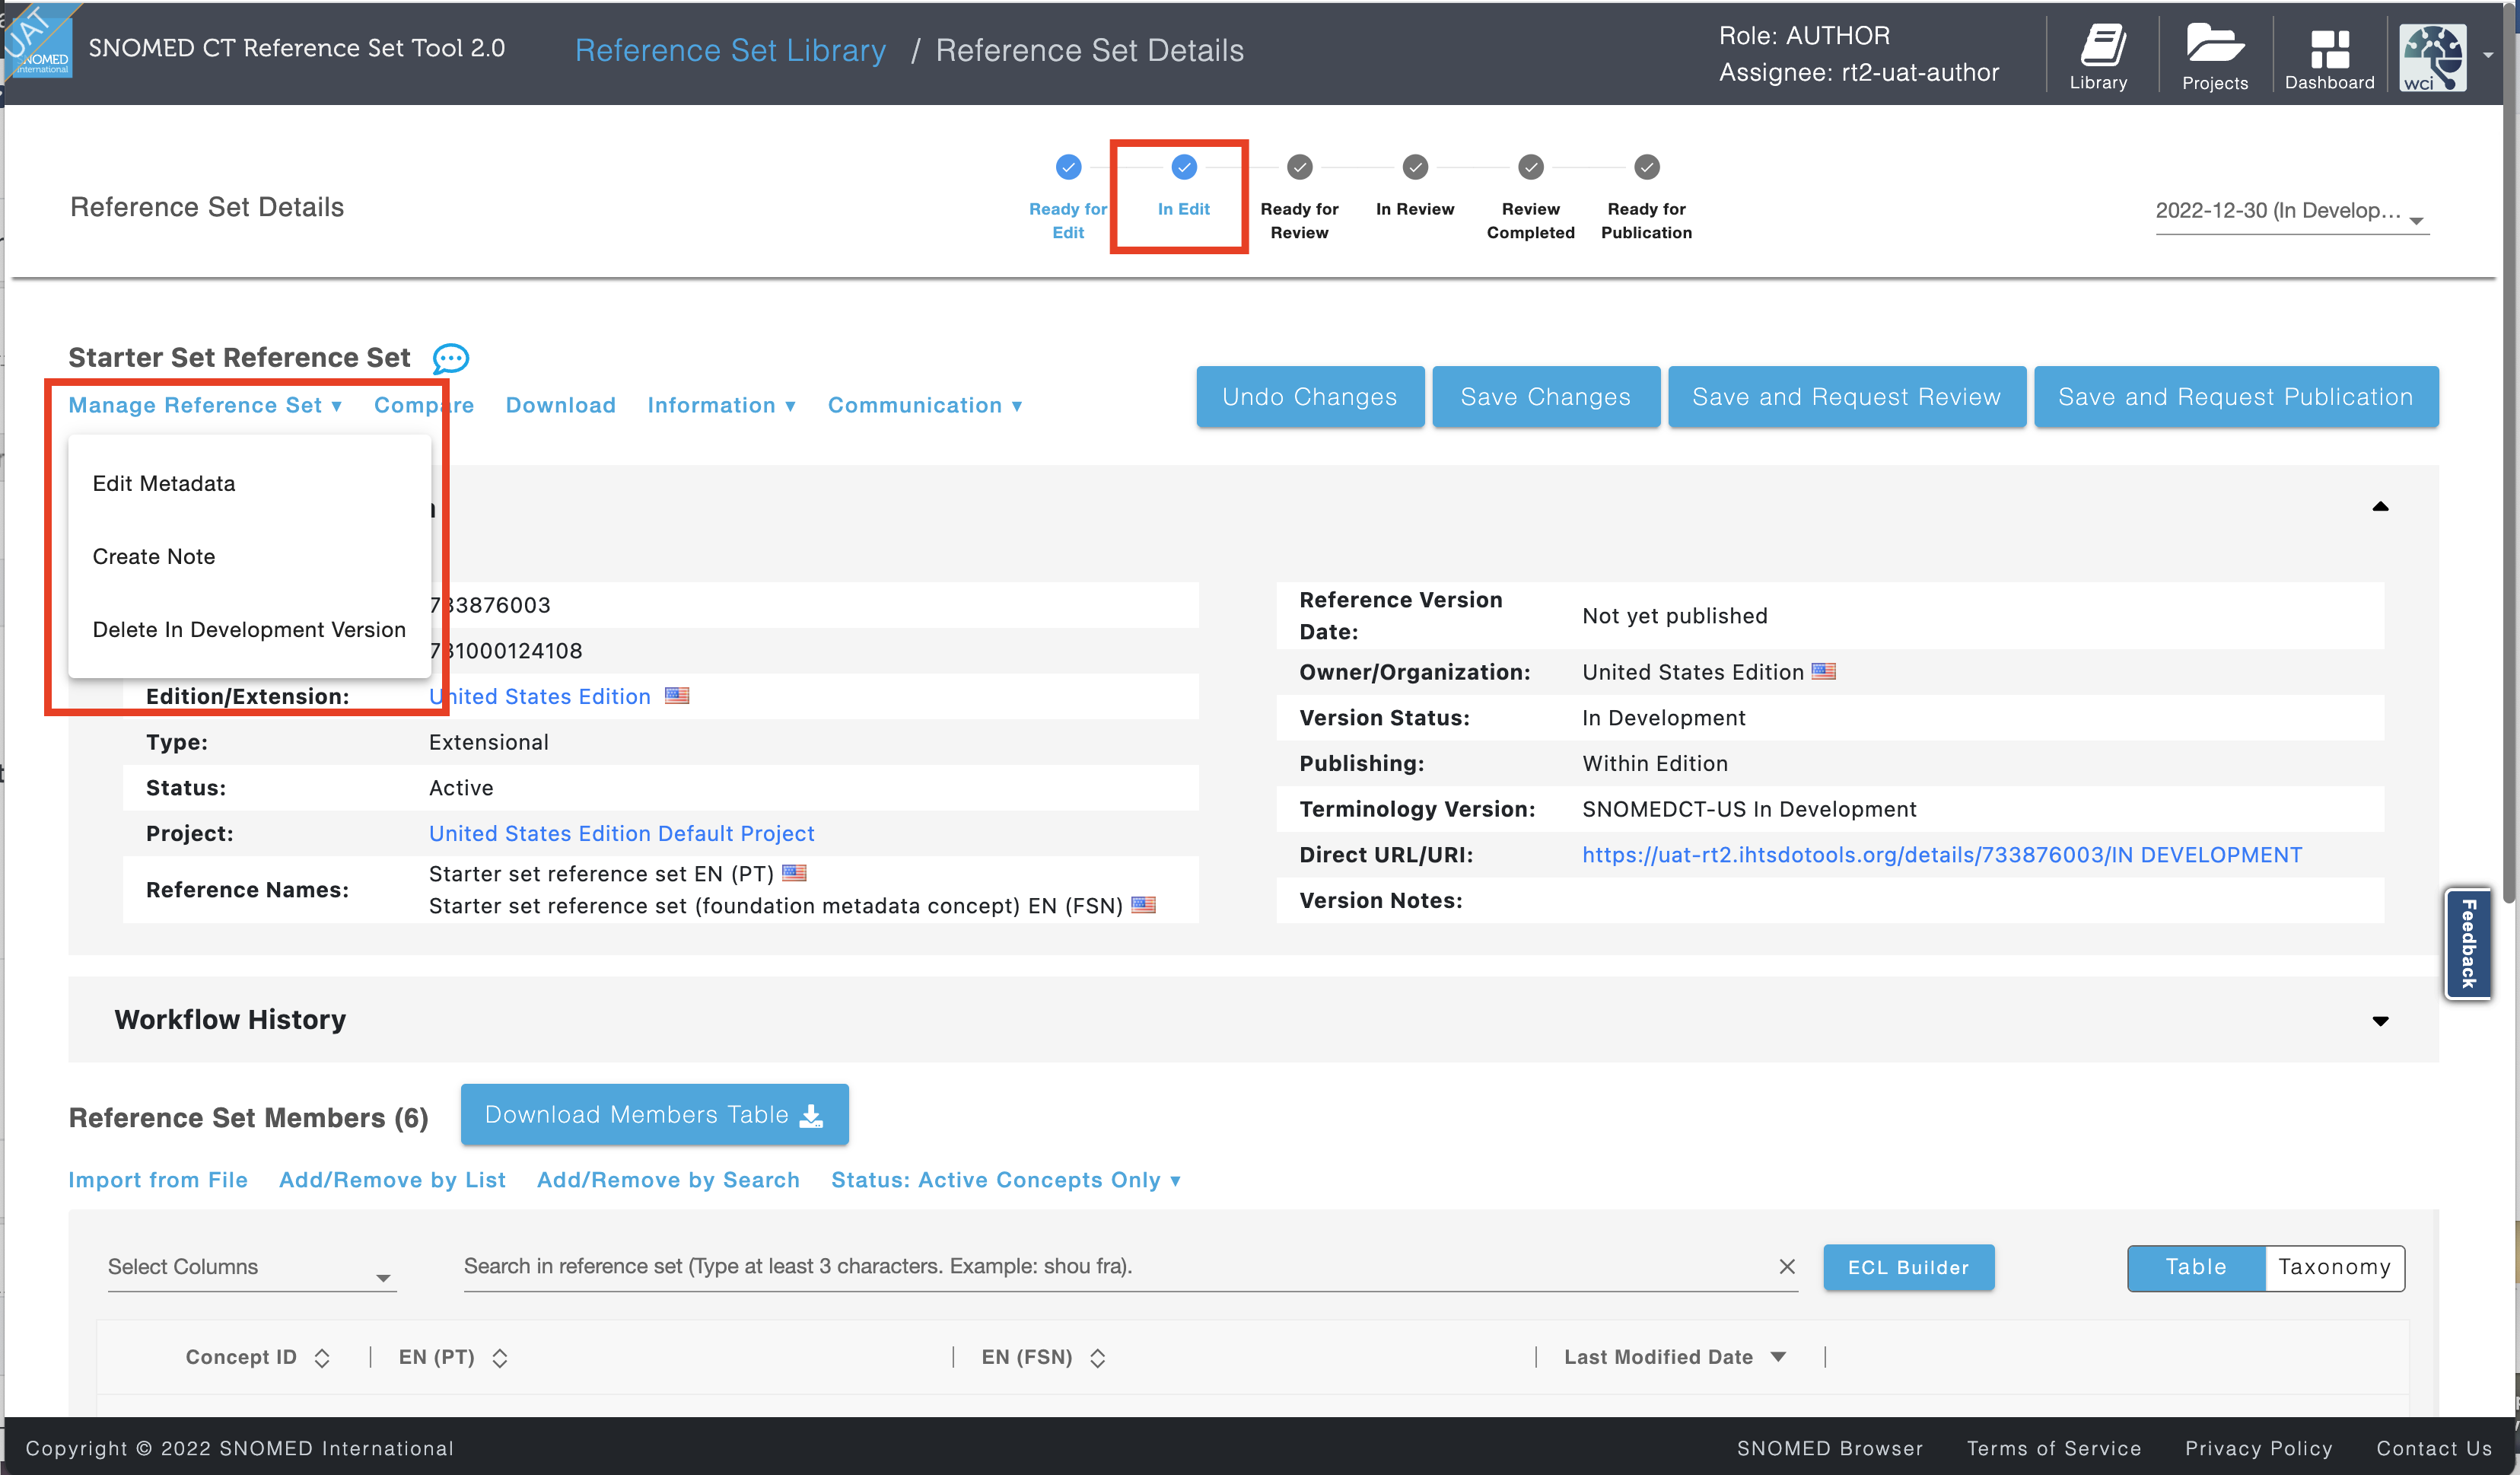Viewport: 2520px width, 1475px height.
Task: Sort by EN (FSN) column arrows
Action: point(1097,1357)
